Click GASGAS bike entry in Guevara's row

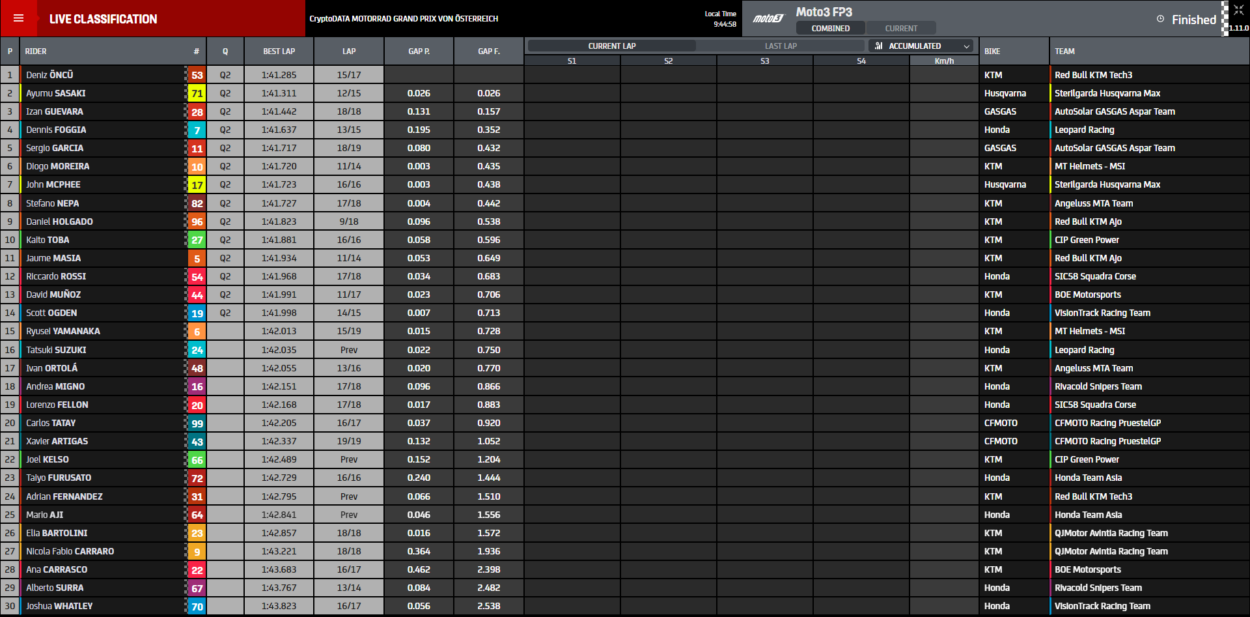pos(1000,111)
